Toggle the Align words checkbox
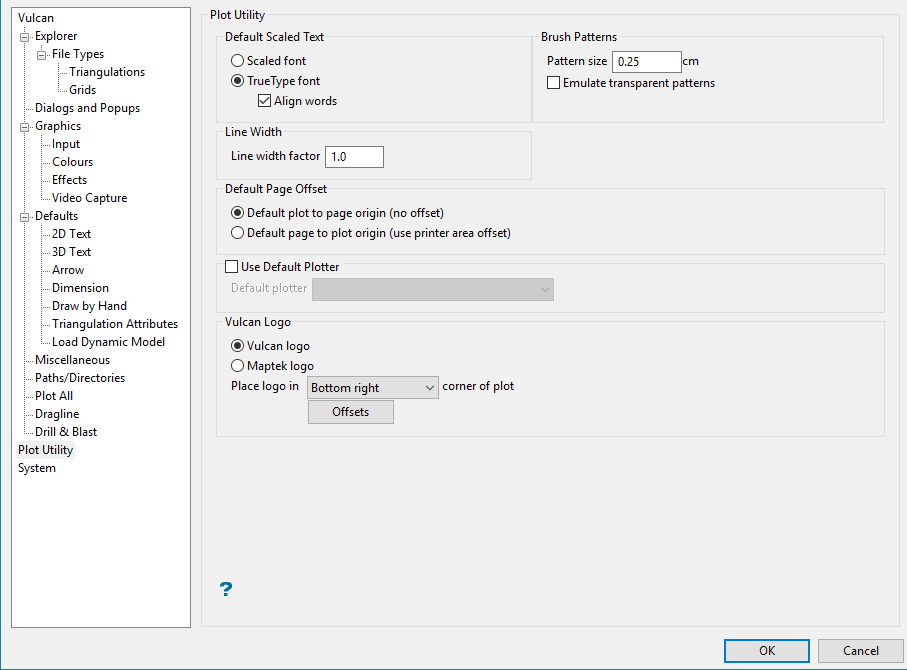The image size is (907, 670). [264, 101]
